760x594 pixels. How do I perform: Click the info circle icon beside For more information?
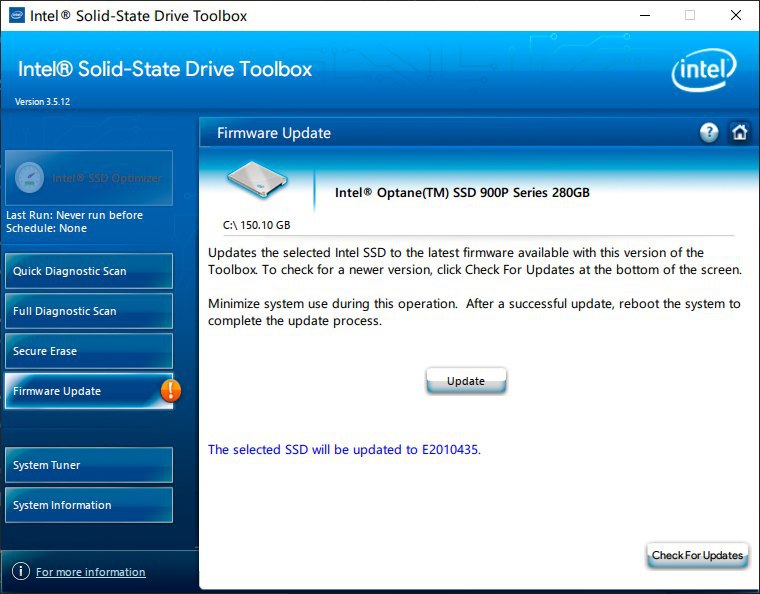21,571
